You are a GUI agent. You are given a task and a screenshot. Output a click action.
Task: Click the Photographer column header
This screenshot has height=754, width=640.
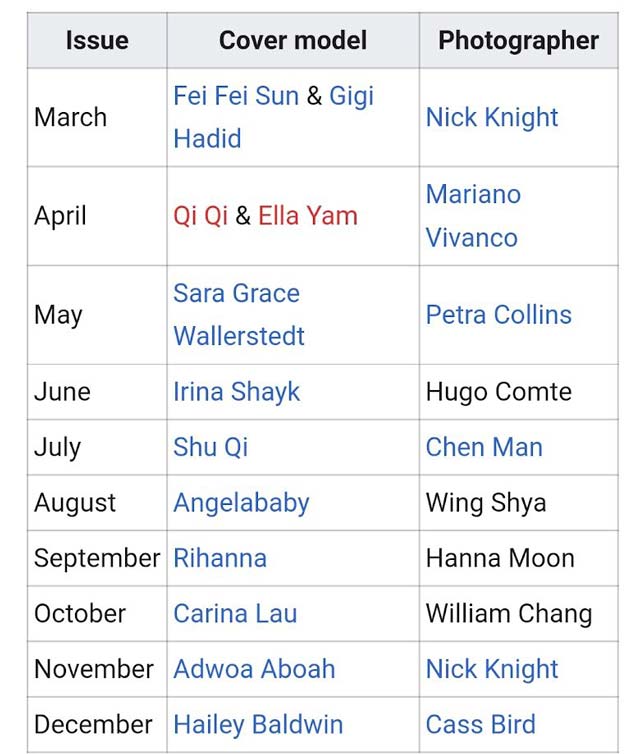point(518,40)
